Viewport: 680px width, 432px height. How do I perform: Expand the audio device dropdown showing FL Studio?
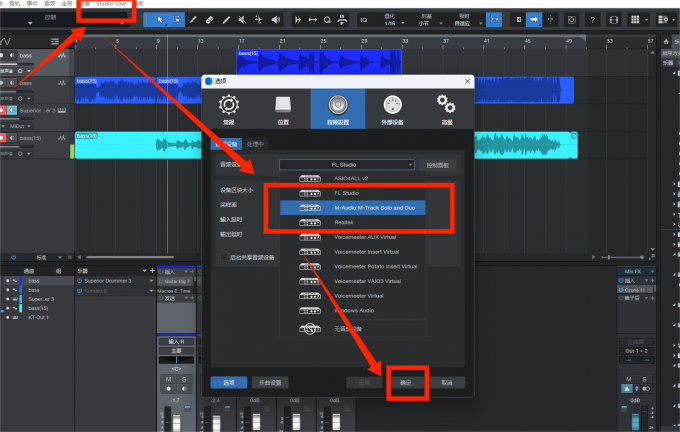[x=346, y=164]
